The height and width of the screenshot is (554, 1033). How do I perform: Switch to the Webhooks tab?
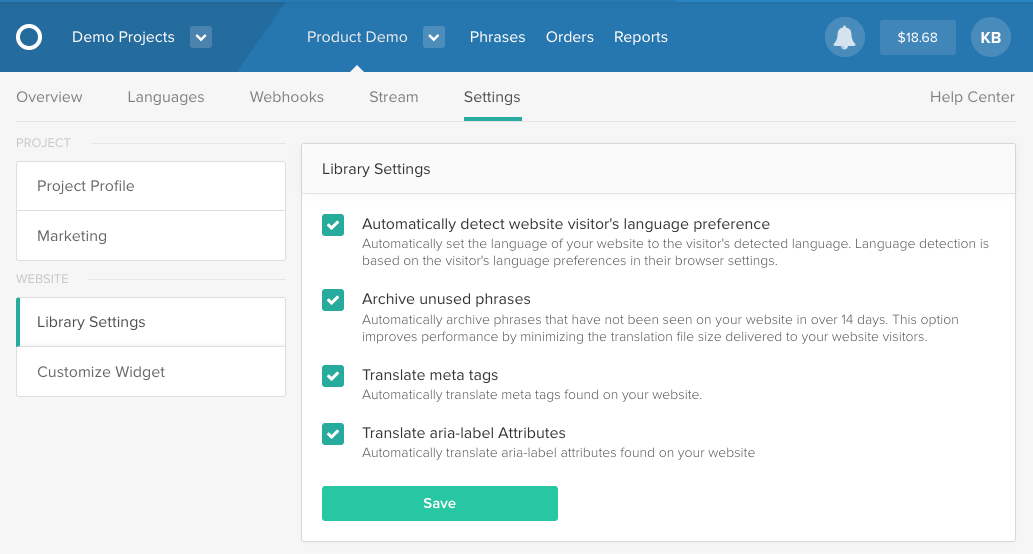[287, 97]
